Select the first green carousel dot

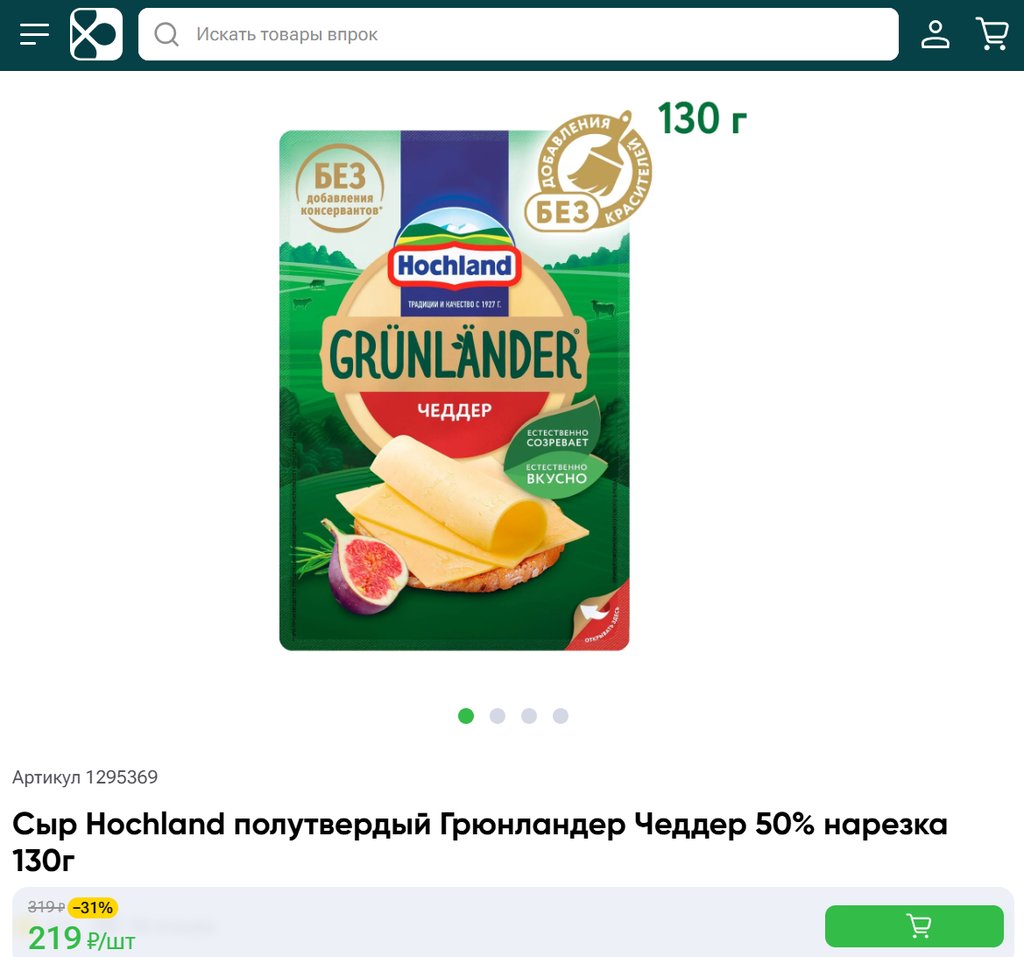(466, 716)
